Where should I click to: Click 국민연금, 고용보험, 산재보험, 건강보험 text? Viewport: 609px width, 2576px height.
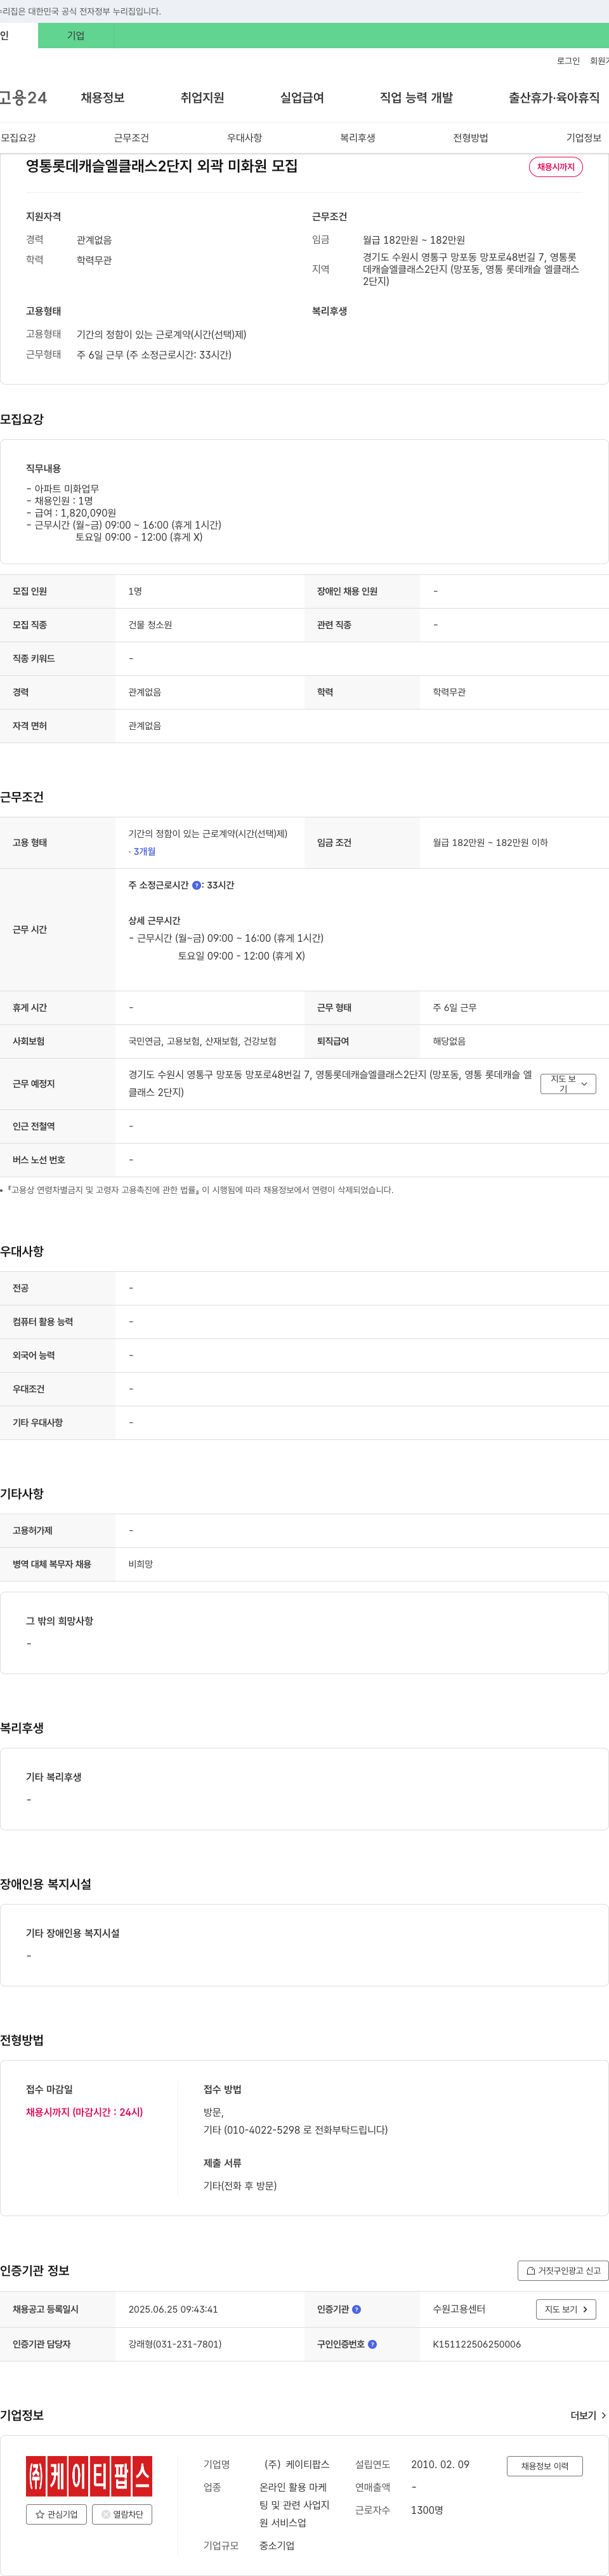[202, 1041]
